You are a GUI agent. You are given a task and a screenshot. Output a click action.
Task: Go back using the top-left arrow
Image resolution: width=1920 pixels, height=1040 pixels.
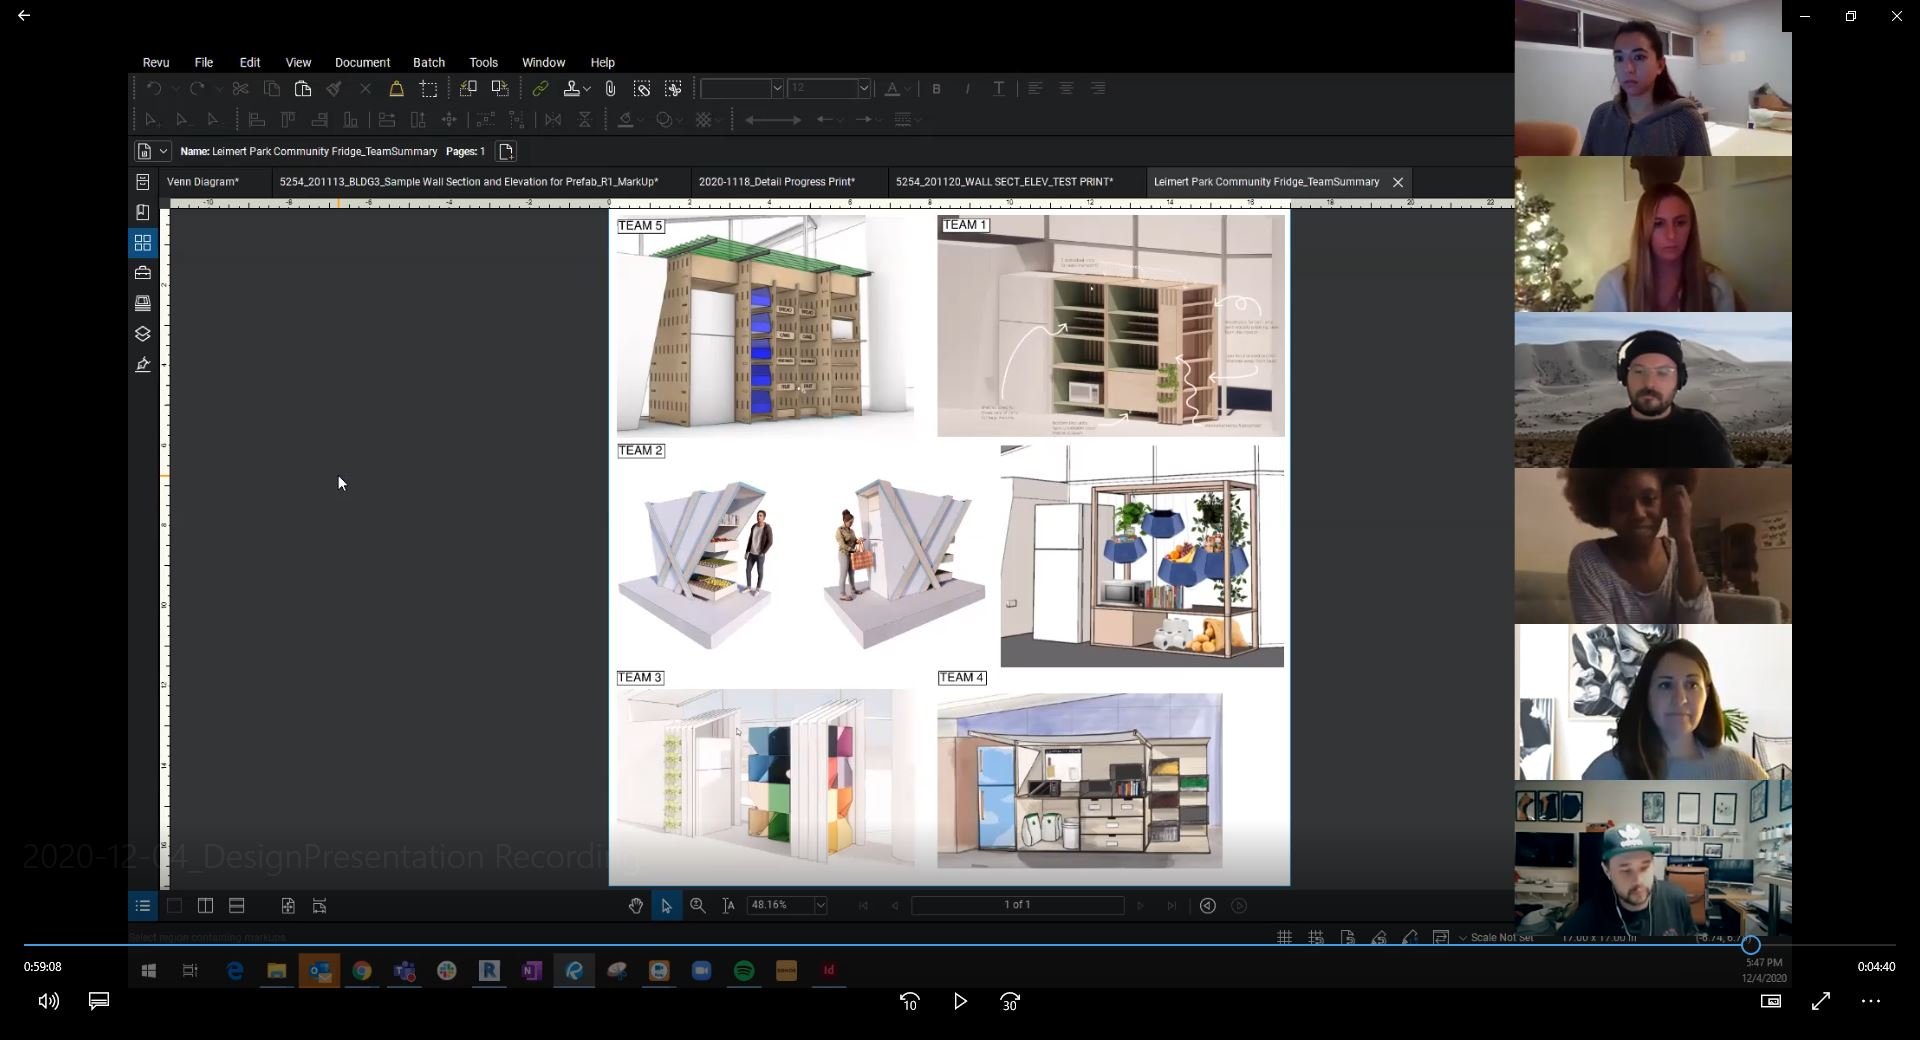click(x=24, y=16)
